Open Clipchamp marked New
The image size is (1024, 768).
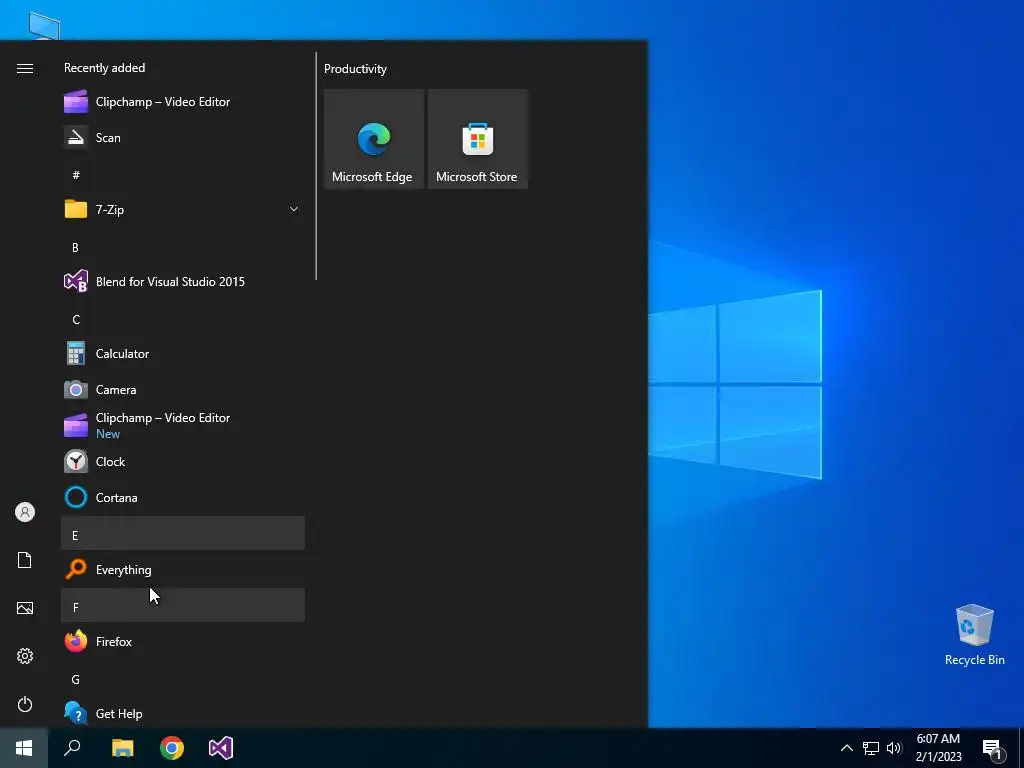tap(183, 426)
